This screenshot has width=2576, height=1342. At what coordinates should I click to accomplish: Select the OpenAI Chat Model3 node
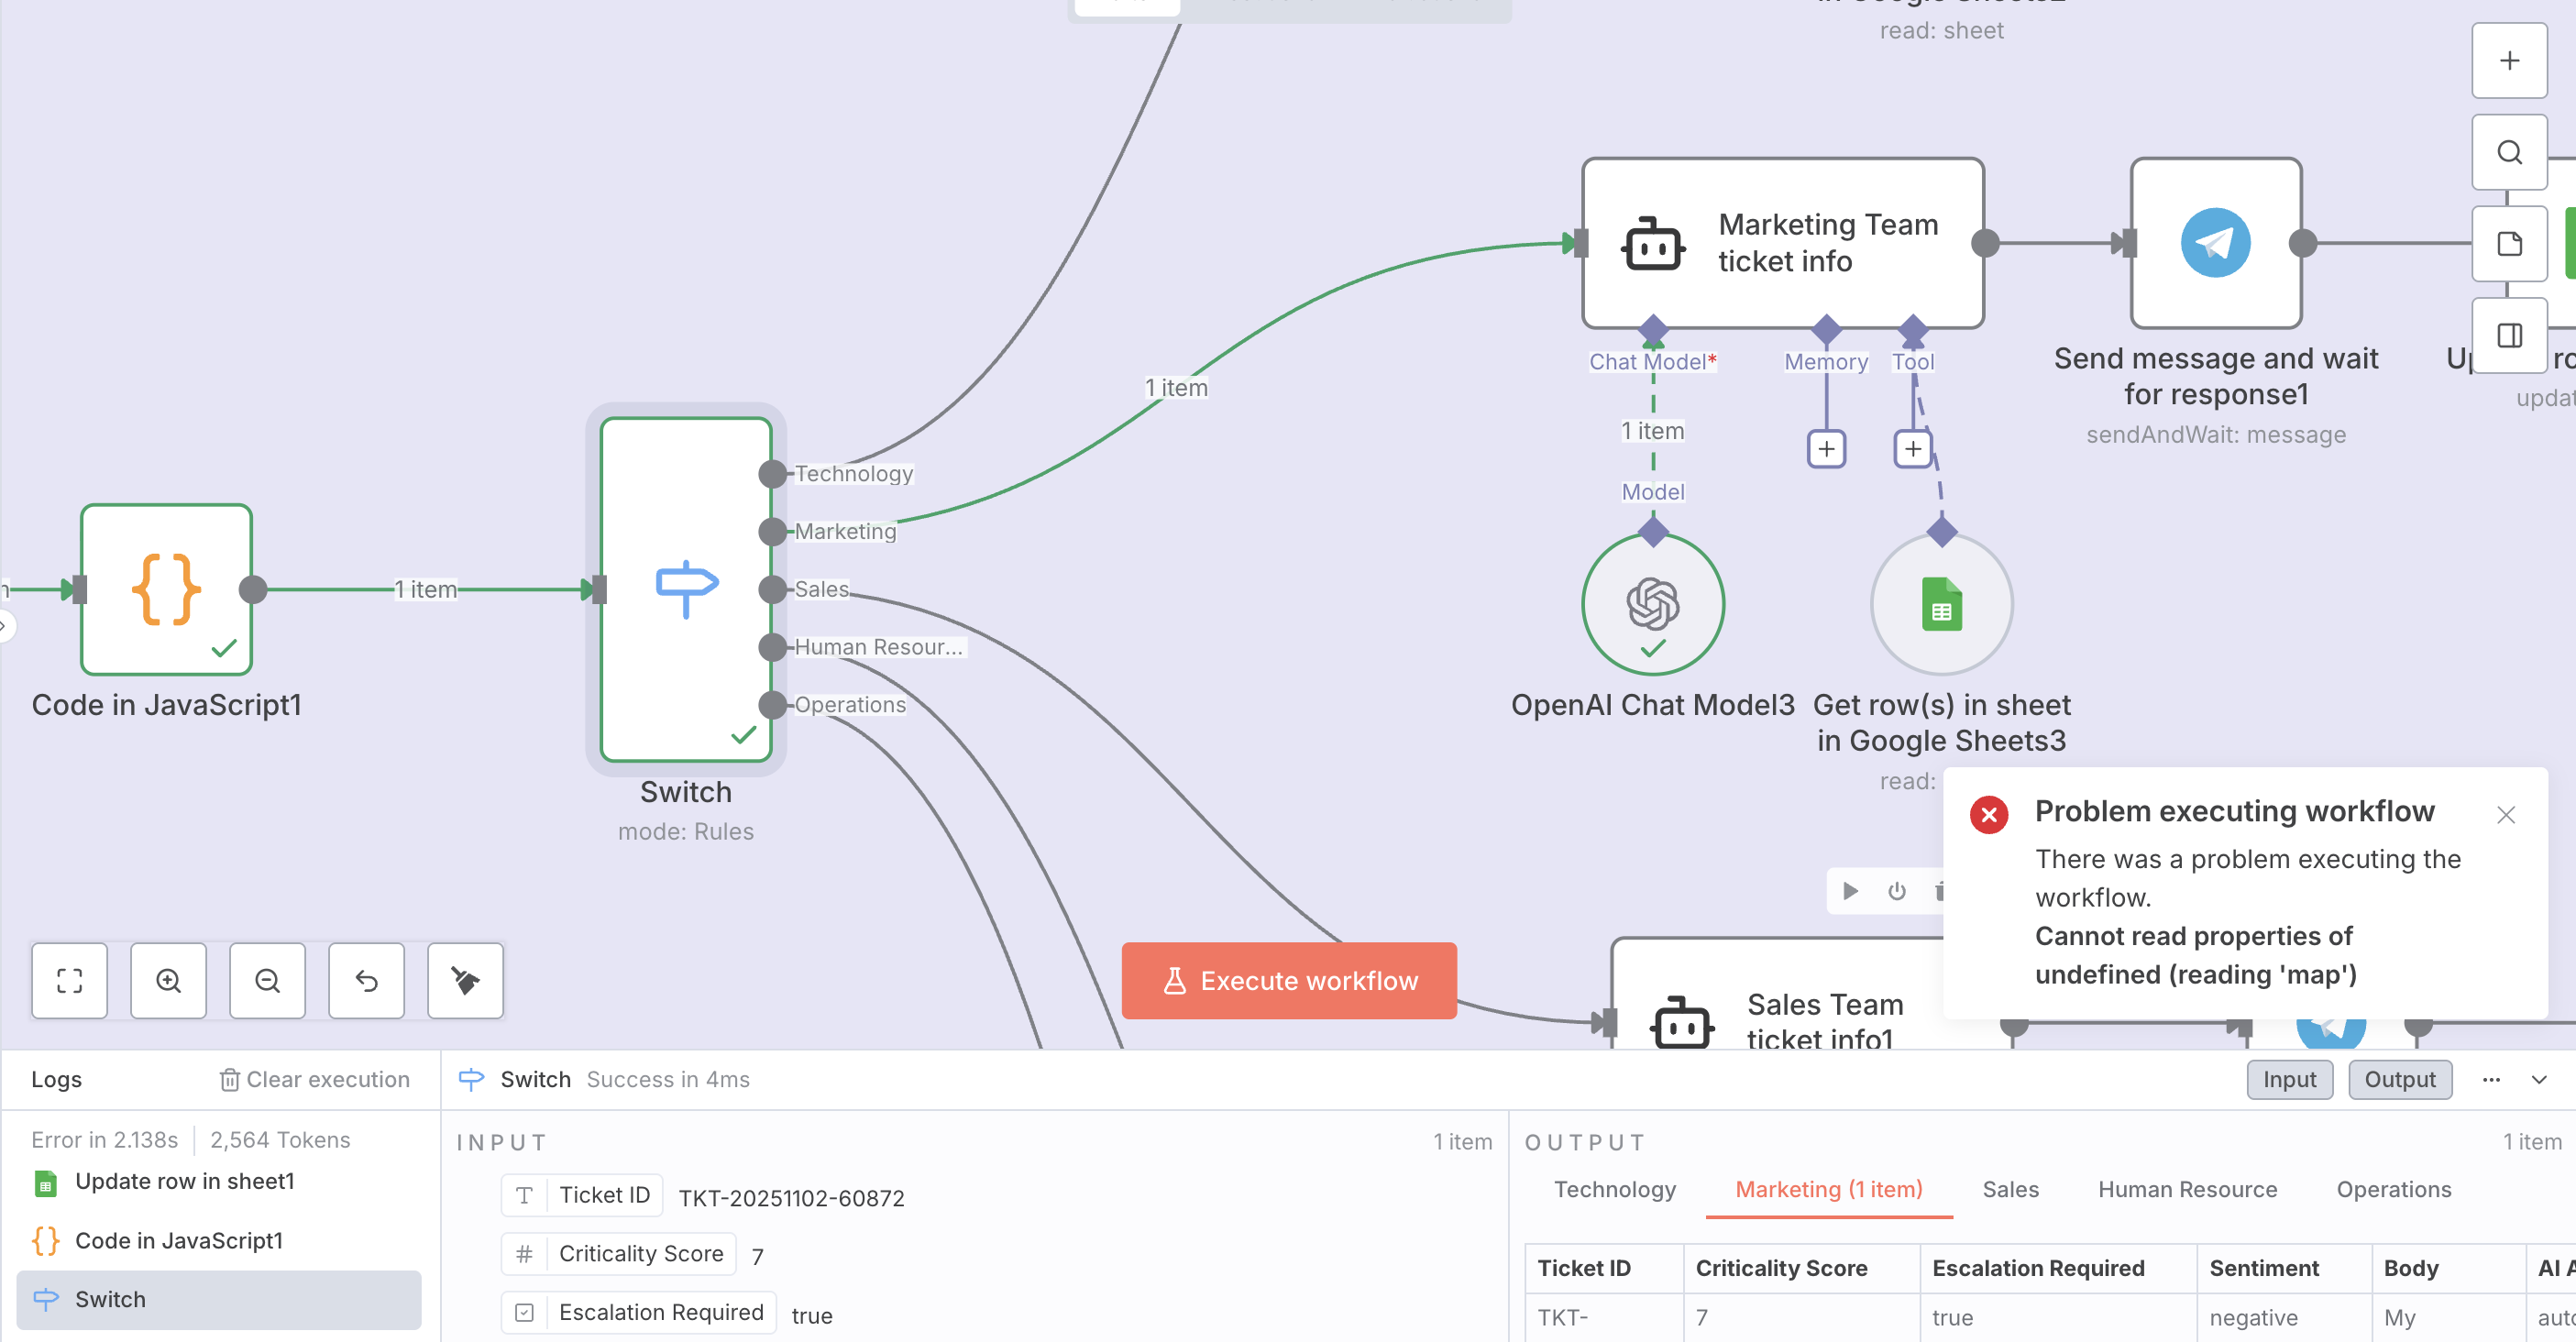pos(1652,604)
